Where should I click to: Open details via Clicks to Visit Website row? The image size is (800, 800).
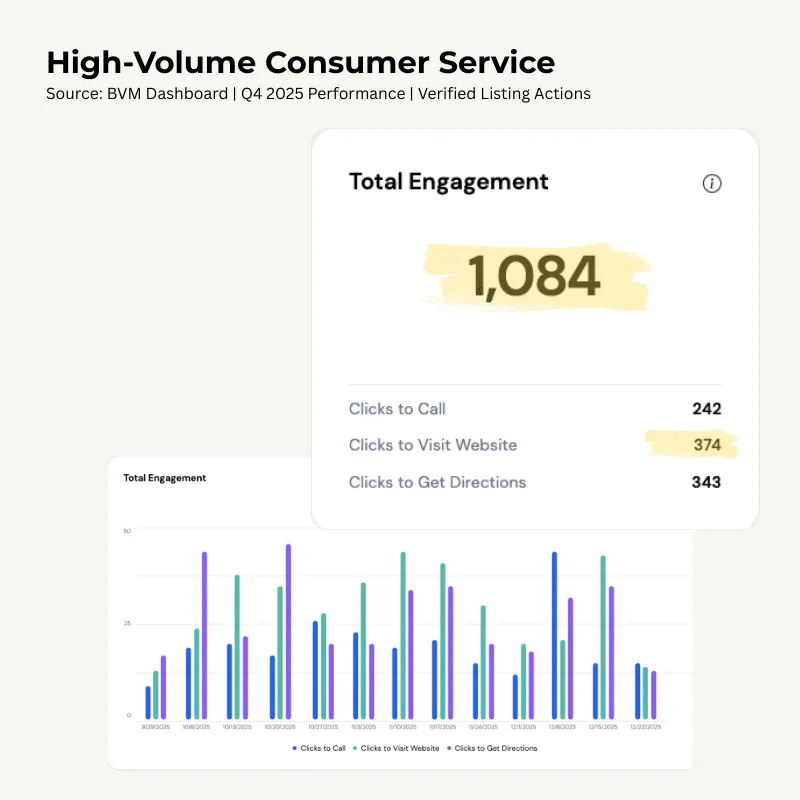432,445
